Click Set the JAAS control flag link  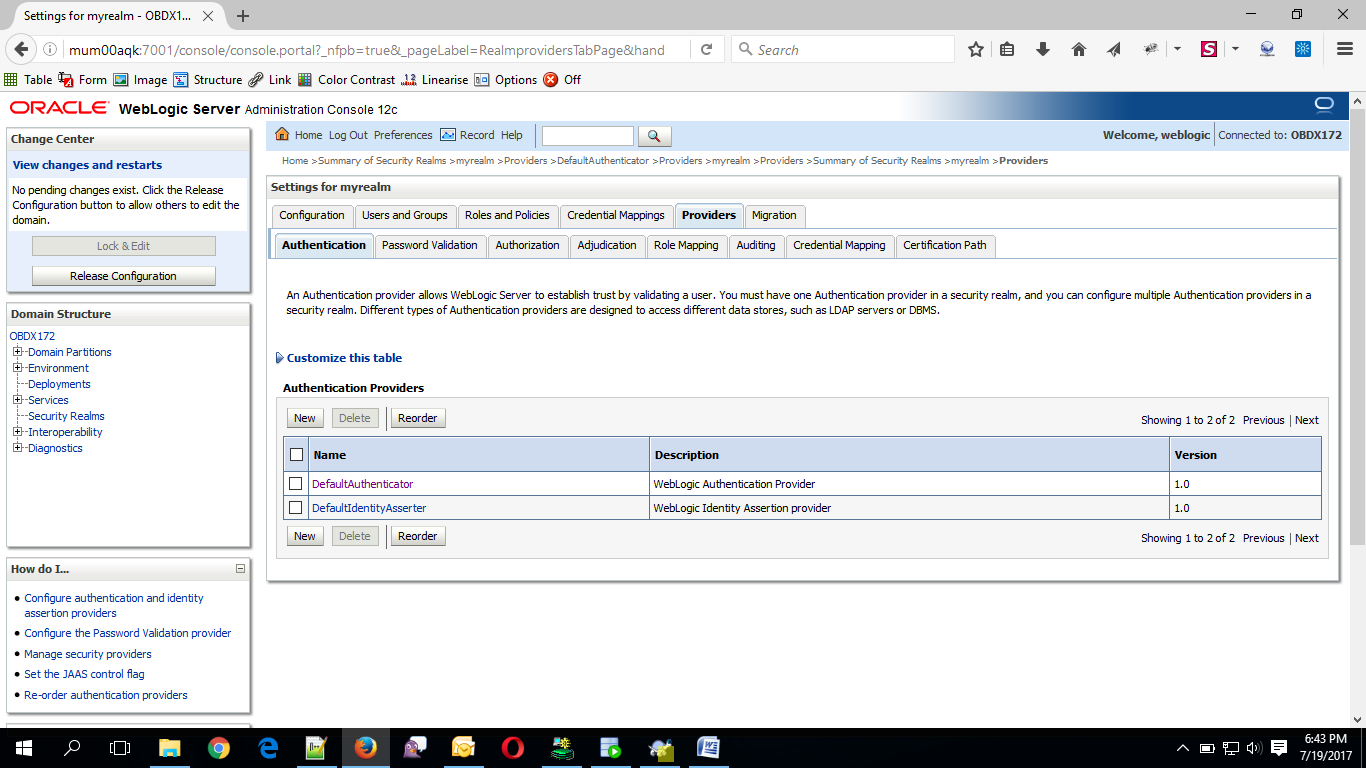[84, 674]
